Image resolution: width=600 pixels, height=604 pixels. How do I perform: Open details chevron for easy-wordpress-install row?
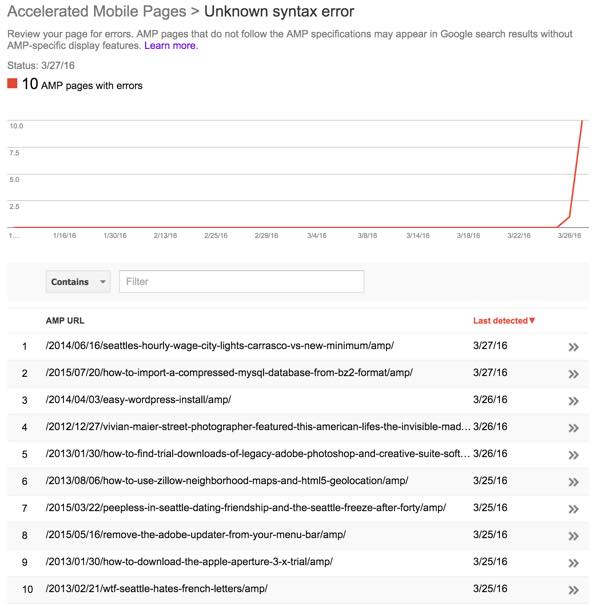coord(573,400)
